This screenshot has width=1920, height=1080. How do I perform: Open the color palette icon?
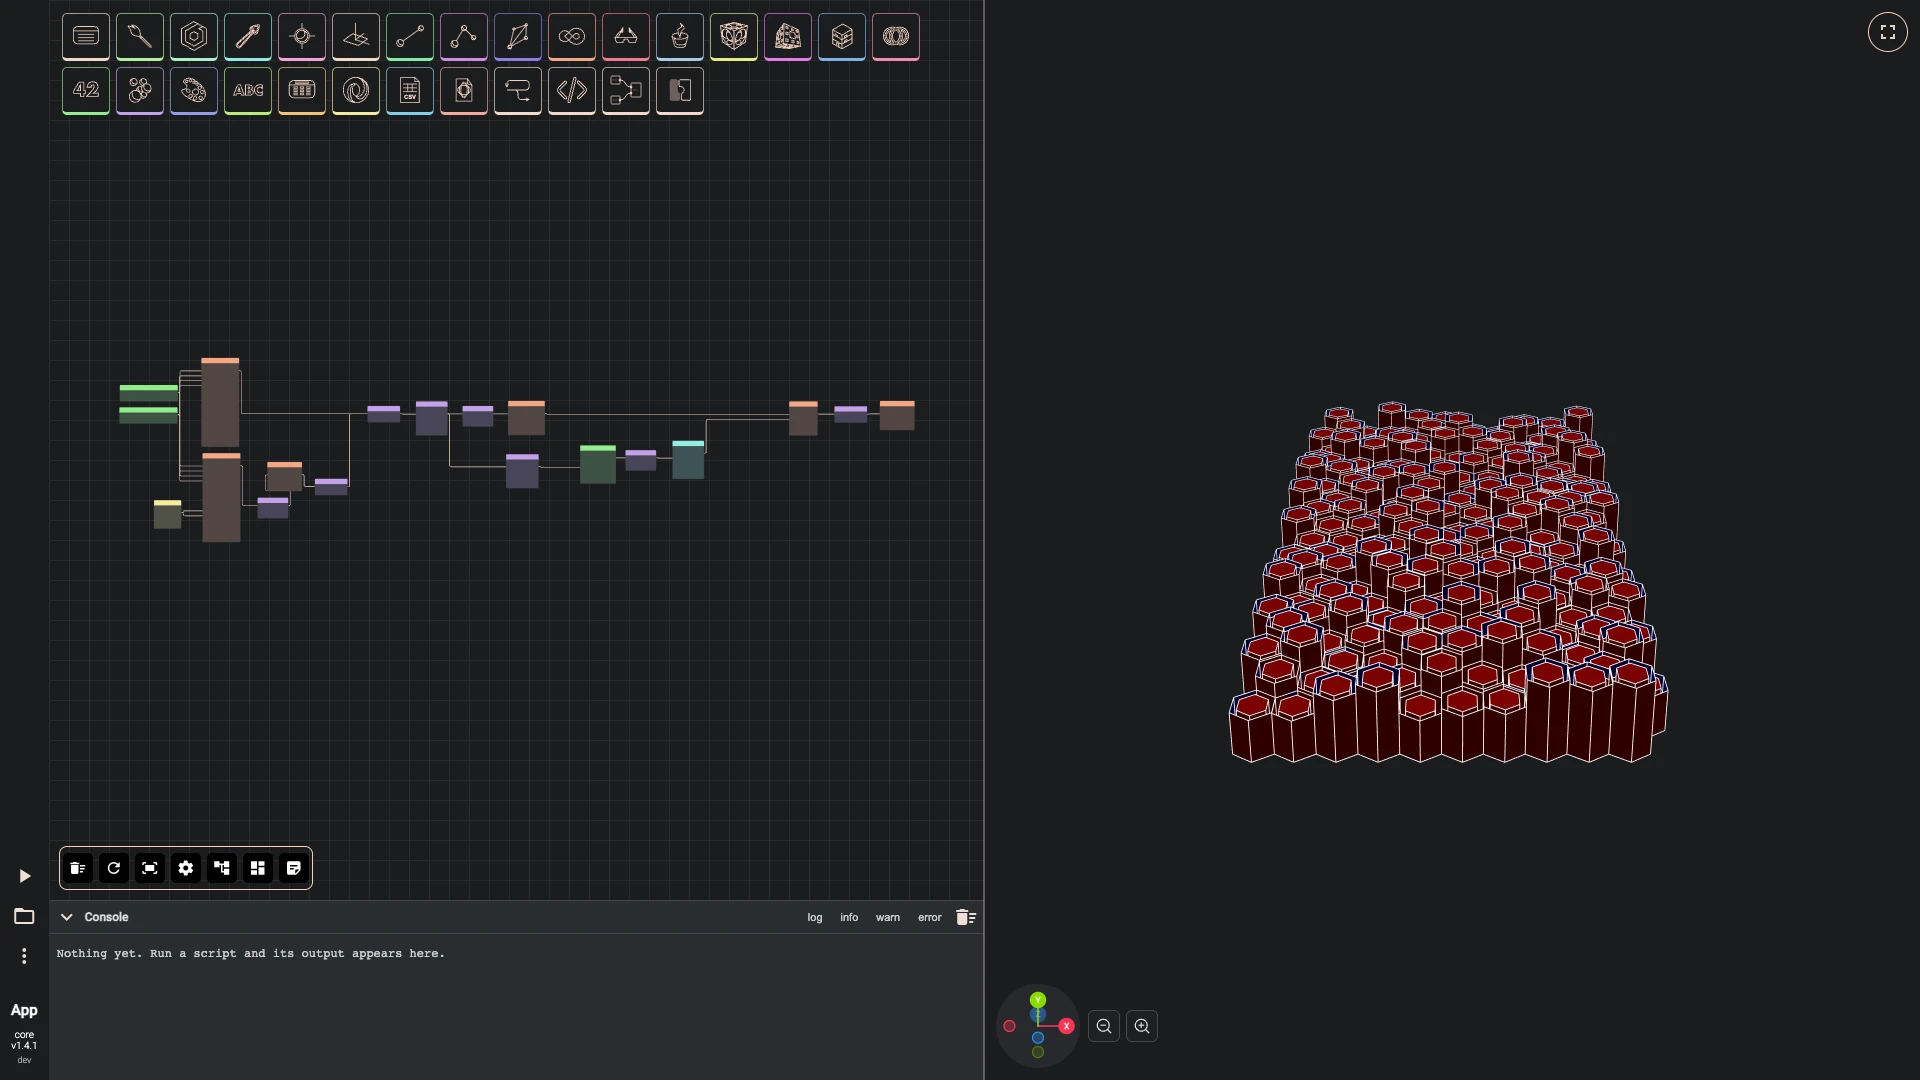coord(194,91)
